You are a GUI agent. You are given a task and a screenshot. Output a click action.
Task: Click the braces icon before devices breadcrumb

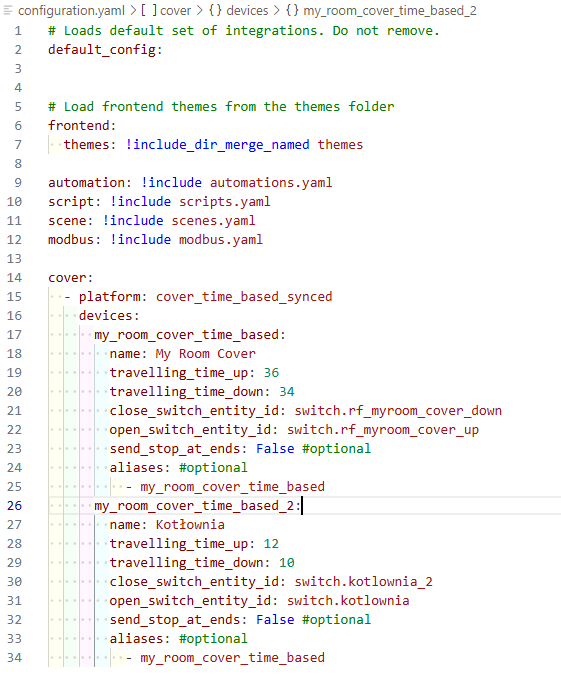215,10
